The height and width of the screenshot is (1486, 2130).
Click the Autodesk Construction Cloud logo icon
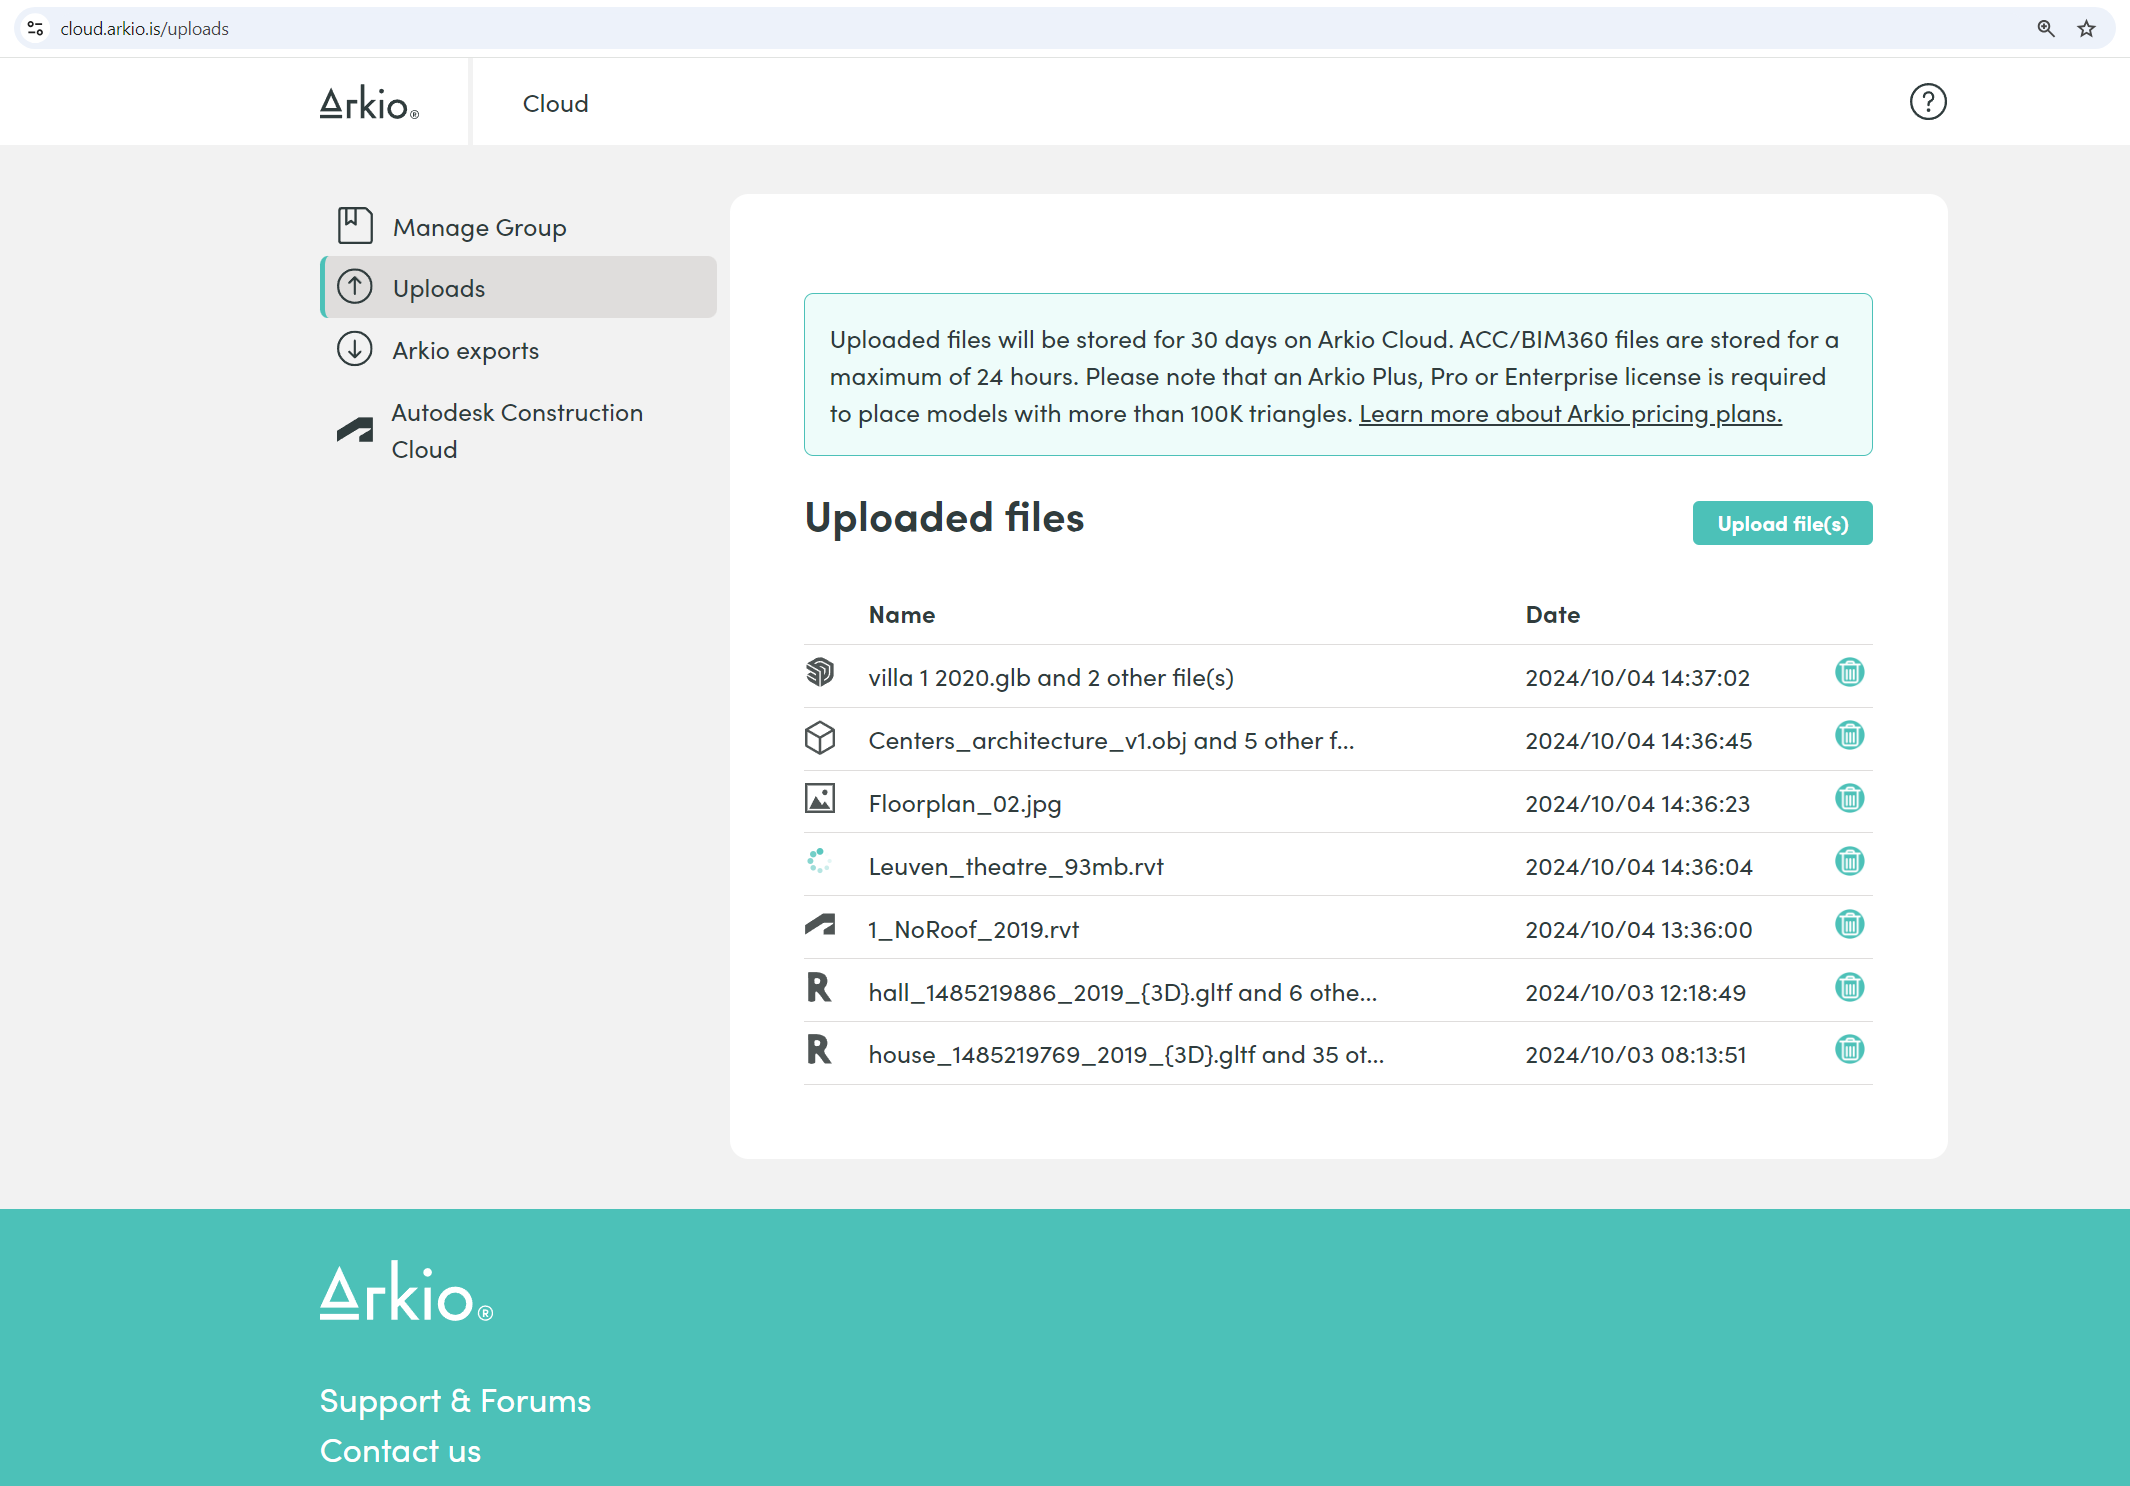point(355,430)
